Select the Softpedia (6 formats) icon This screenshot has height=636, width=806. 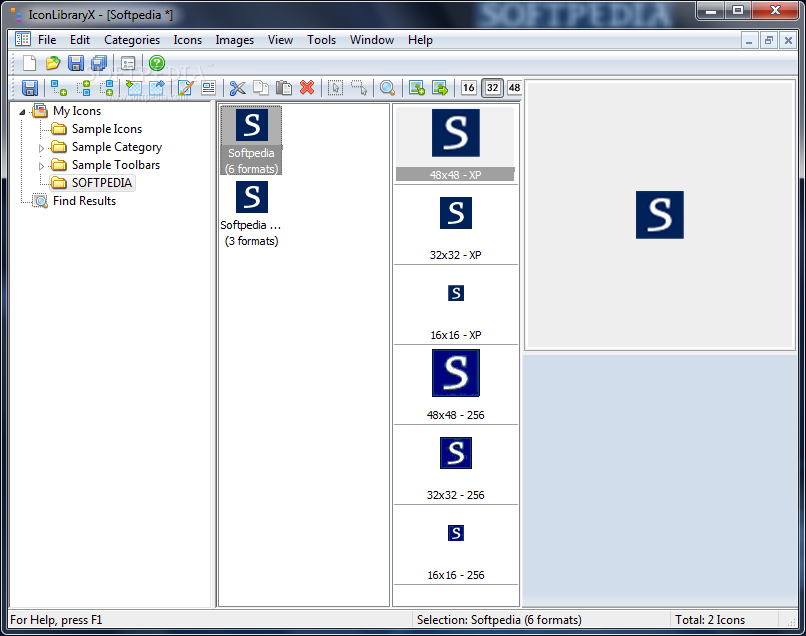[x=251, y=140]
